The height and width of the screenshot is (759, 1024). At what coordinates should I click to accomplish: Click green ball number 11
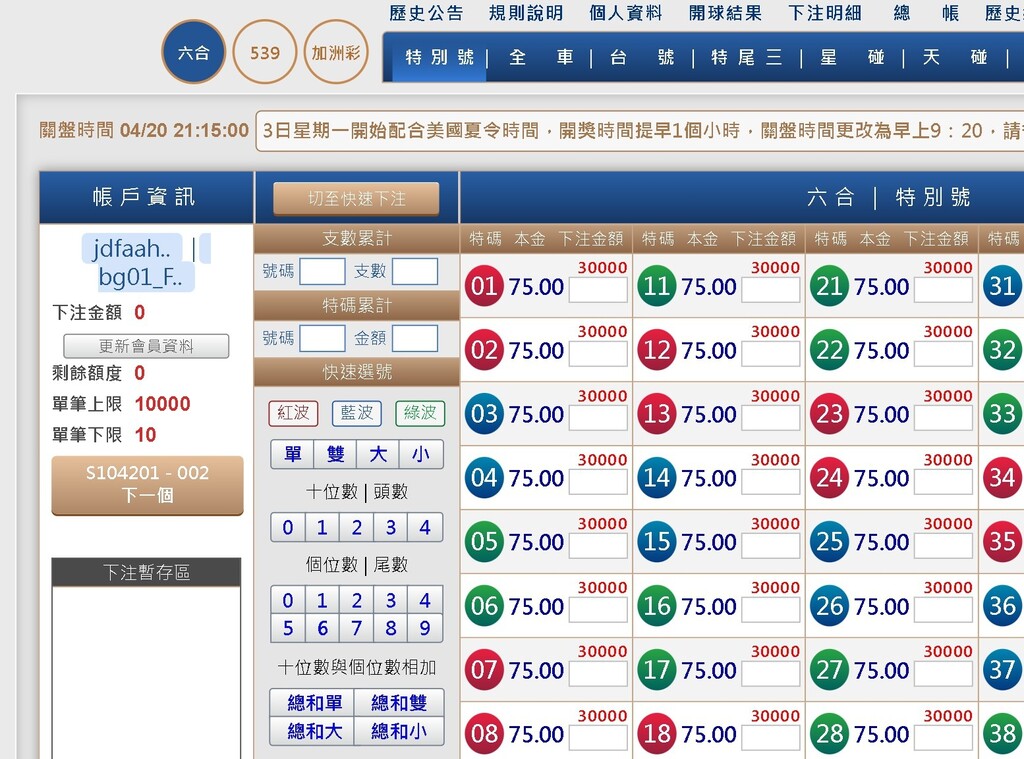click(x=657, y=287)
